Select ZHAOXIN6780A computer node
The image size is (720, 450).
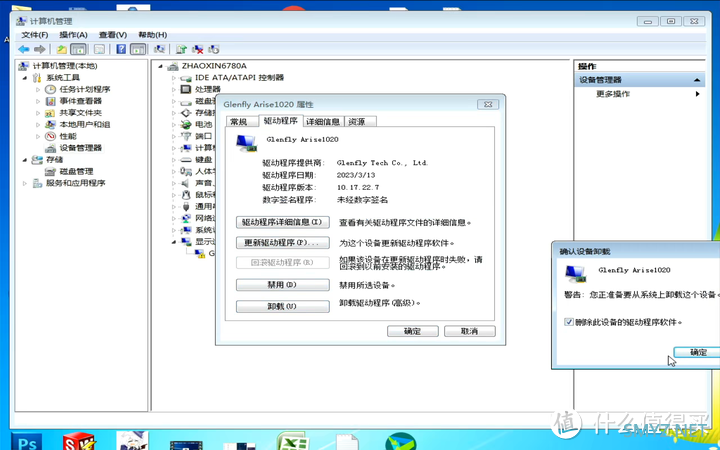click(214, 66)
